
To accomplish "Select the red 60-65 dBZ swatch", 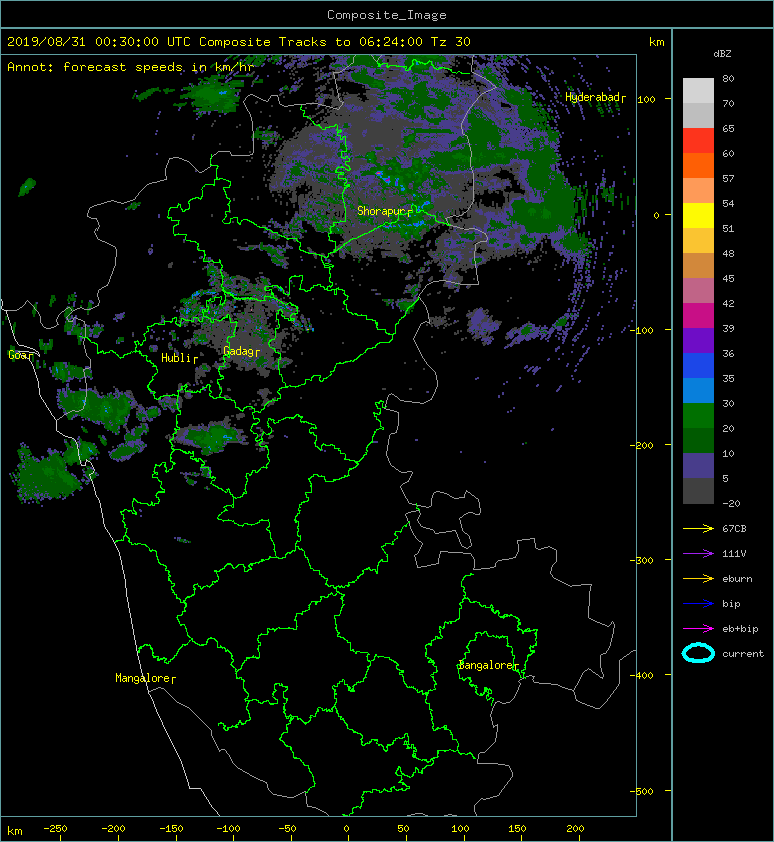I will [698, 141].
